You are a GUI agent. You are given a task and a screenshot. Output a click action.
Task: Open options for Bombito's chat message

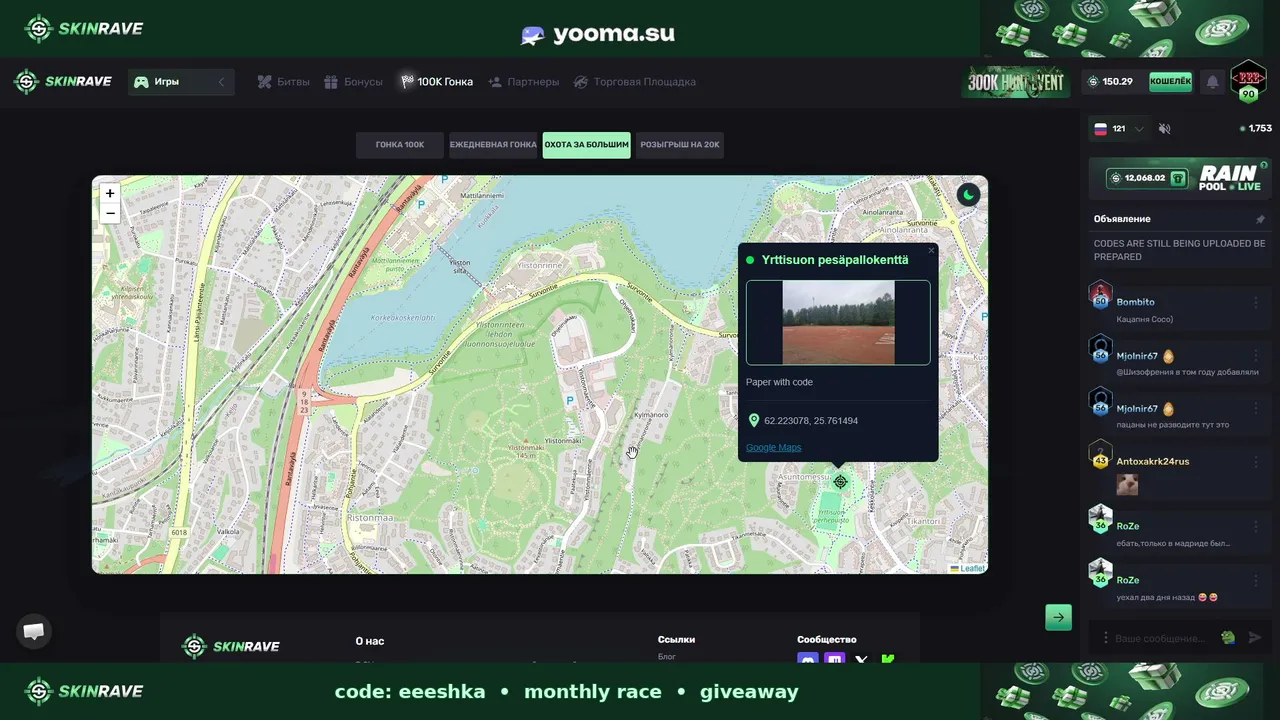click(1256, 302)
